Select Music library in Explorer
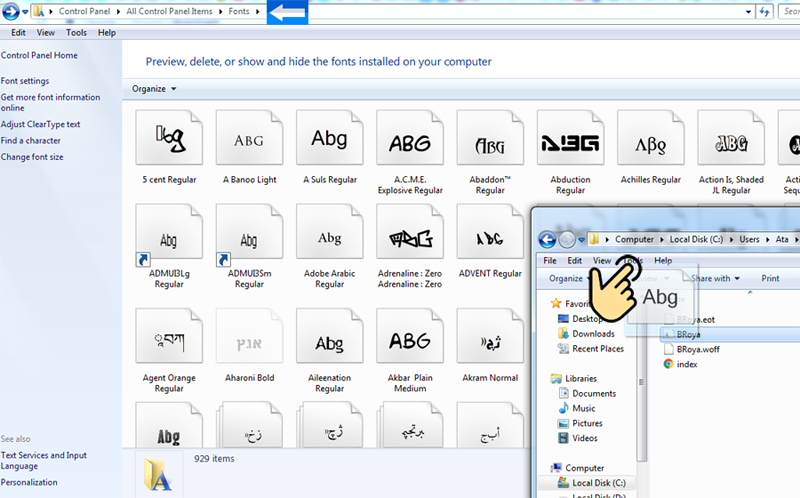The image size is (800, 498). (x=577, y=408)
